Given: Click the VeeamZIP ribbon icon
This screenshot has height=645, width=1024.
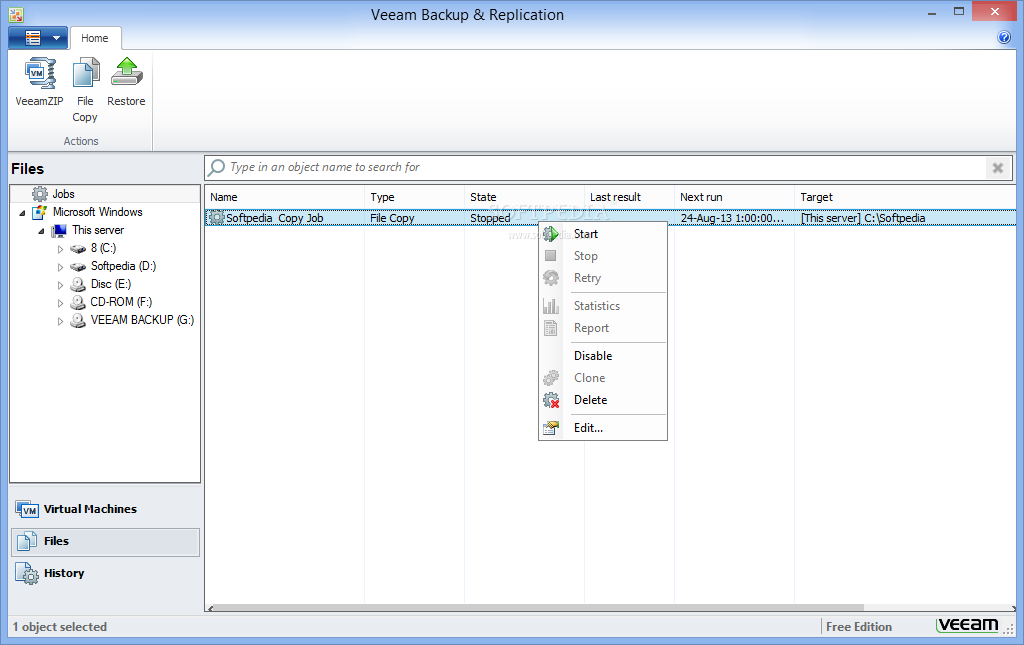Looking at the screenshot, I should [39, 73].
